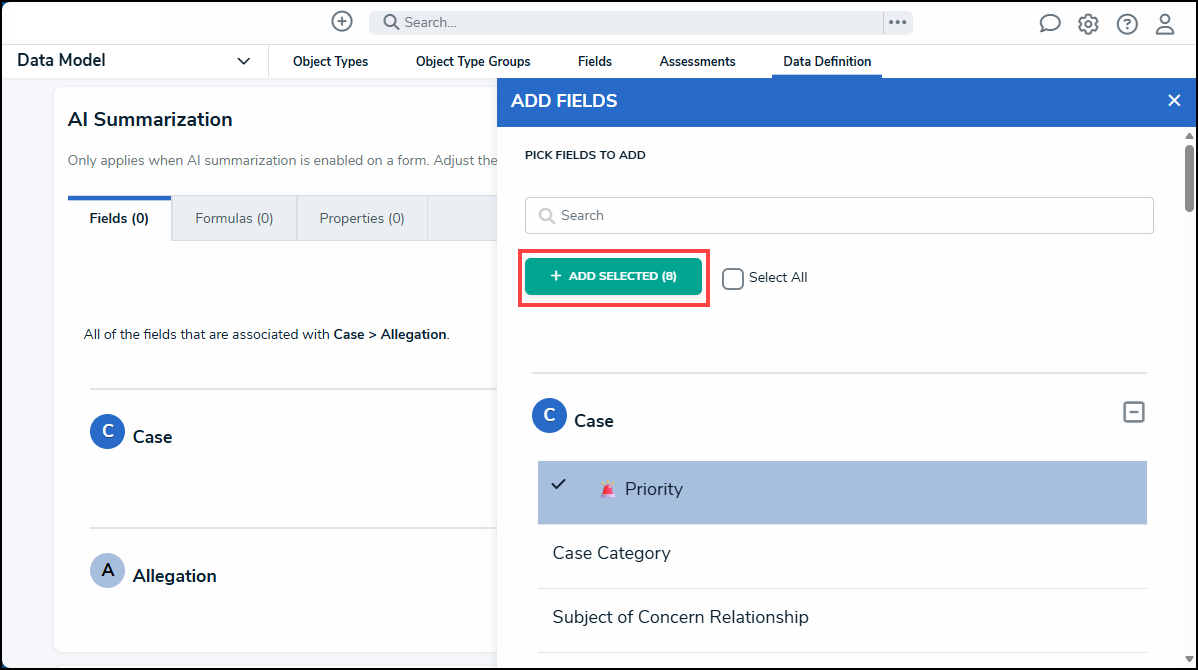This screenshot has width=1198, height=670.
Task: Open the Object Type Groups tab
Action: pyautogui.click(x=473, y=61)
